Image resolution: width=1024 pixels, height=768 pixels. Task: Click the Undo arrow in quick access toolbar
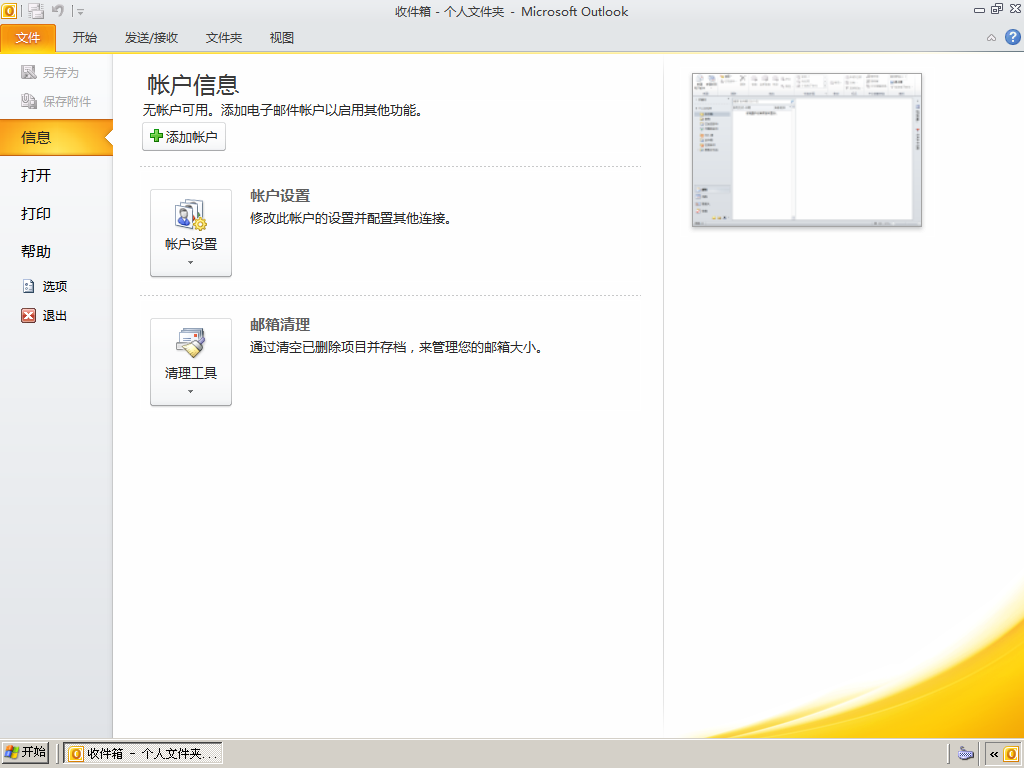click(x=57, y=10)
